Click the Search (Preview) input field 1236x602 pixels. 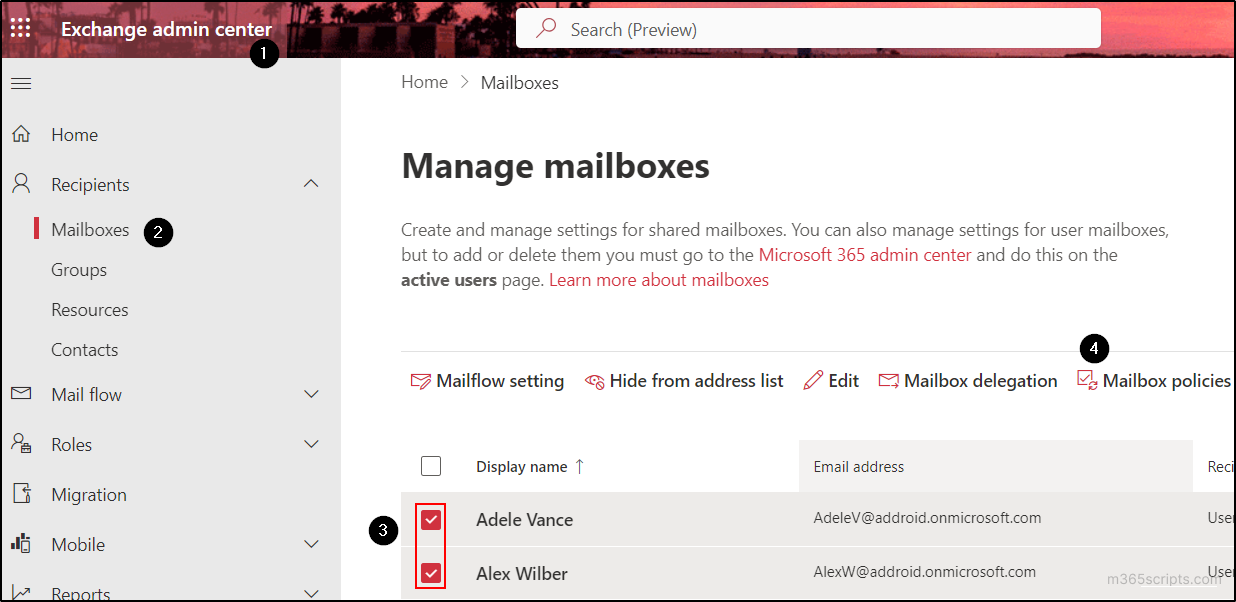[x=808, y=29]
